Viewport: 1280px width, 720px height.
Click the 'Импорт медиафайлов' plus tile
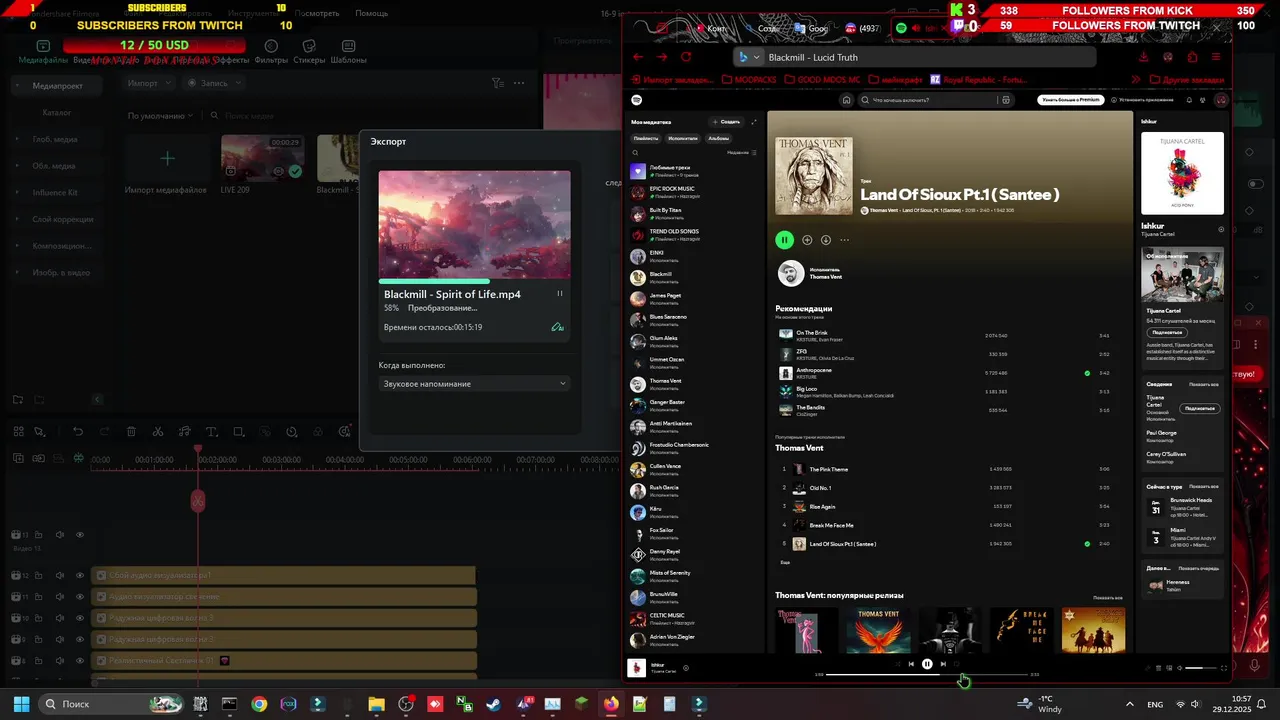click(x=167, y=158)
